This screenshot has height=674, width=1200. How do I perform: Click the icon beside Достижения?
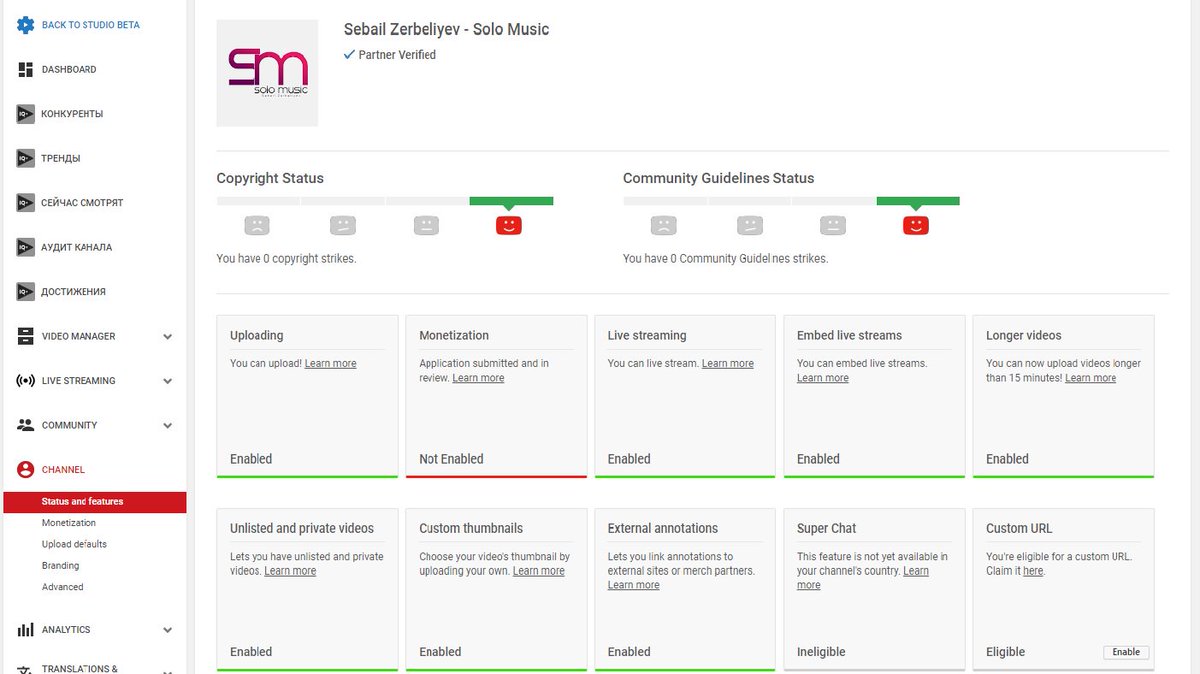[x=25, y=292]
